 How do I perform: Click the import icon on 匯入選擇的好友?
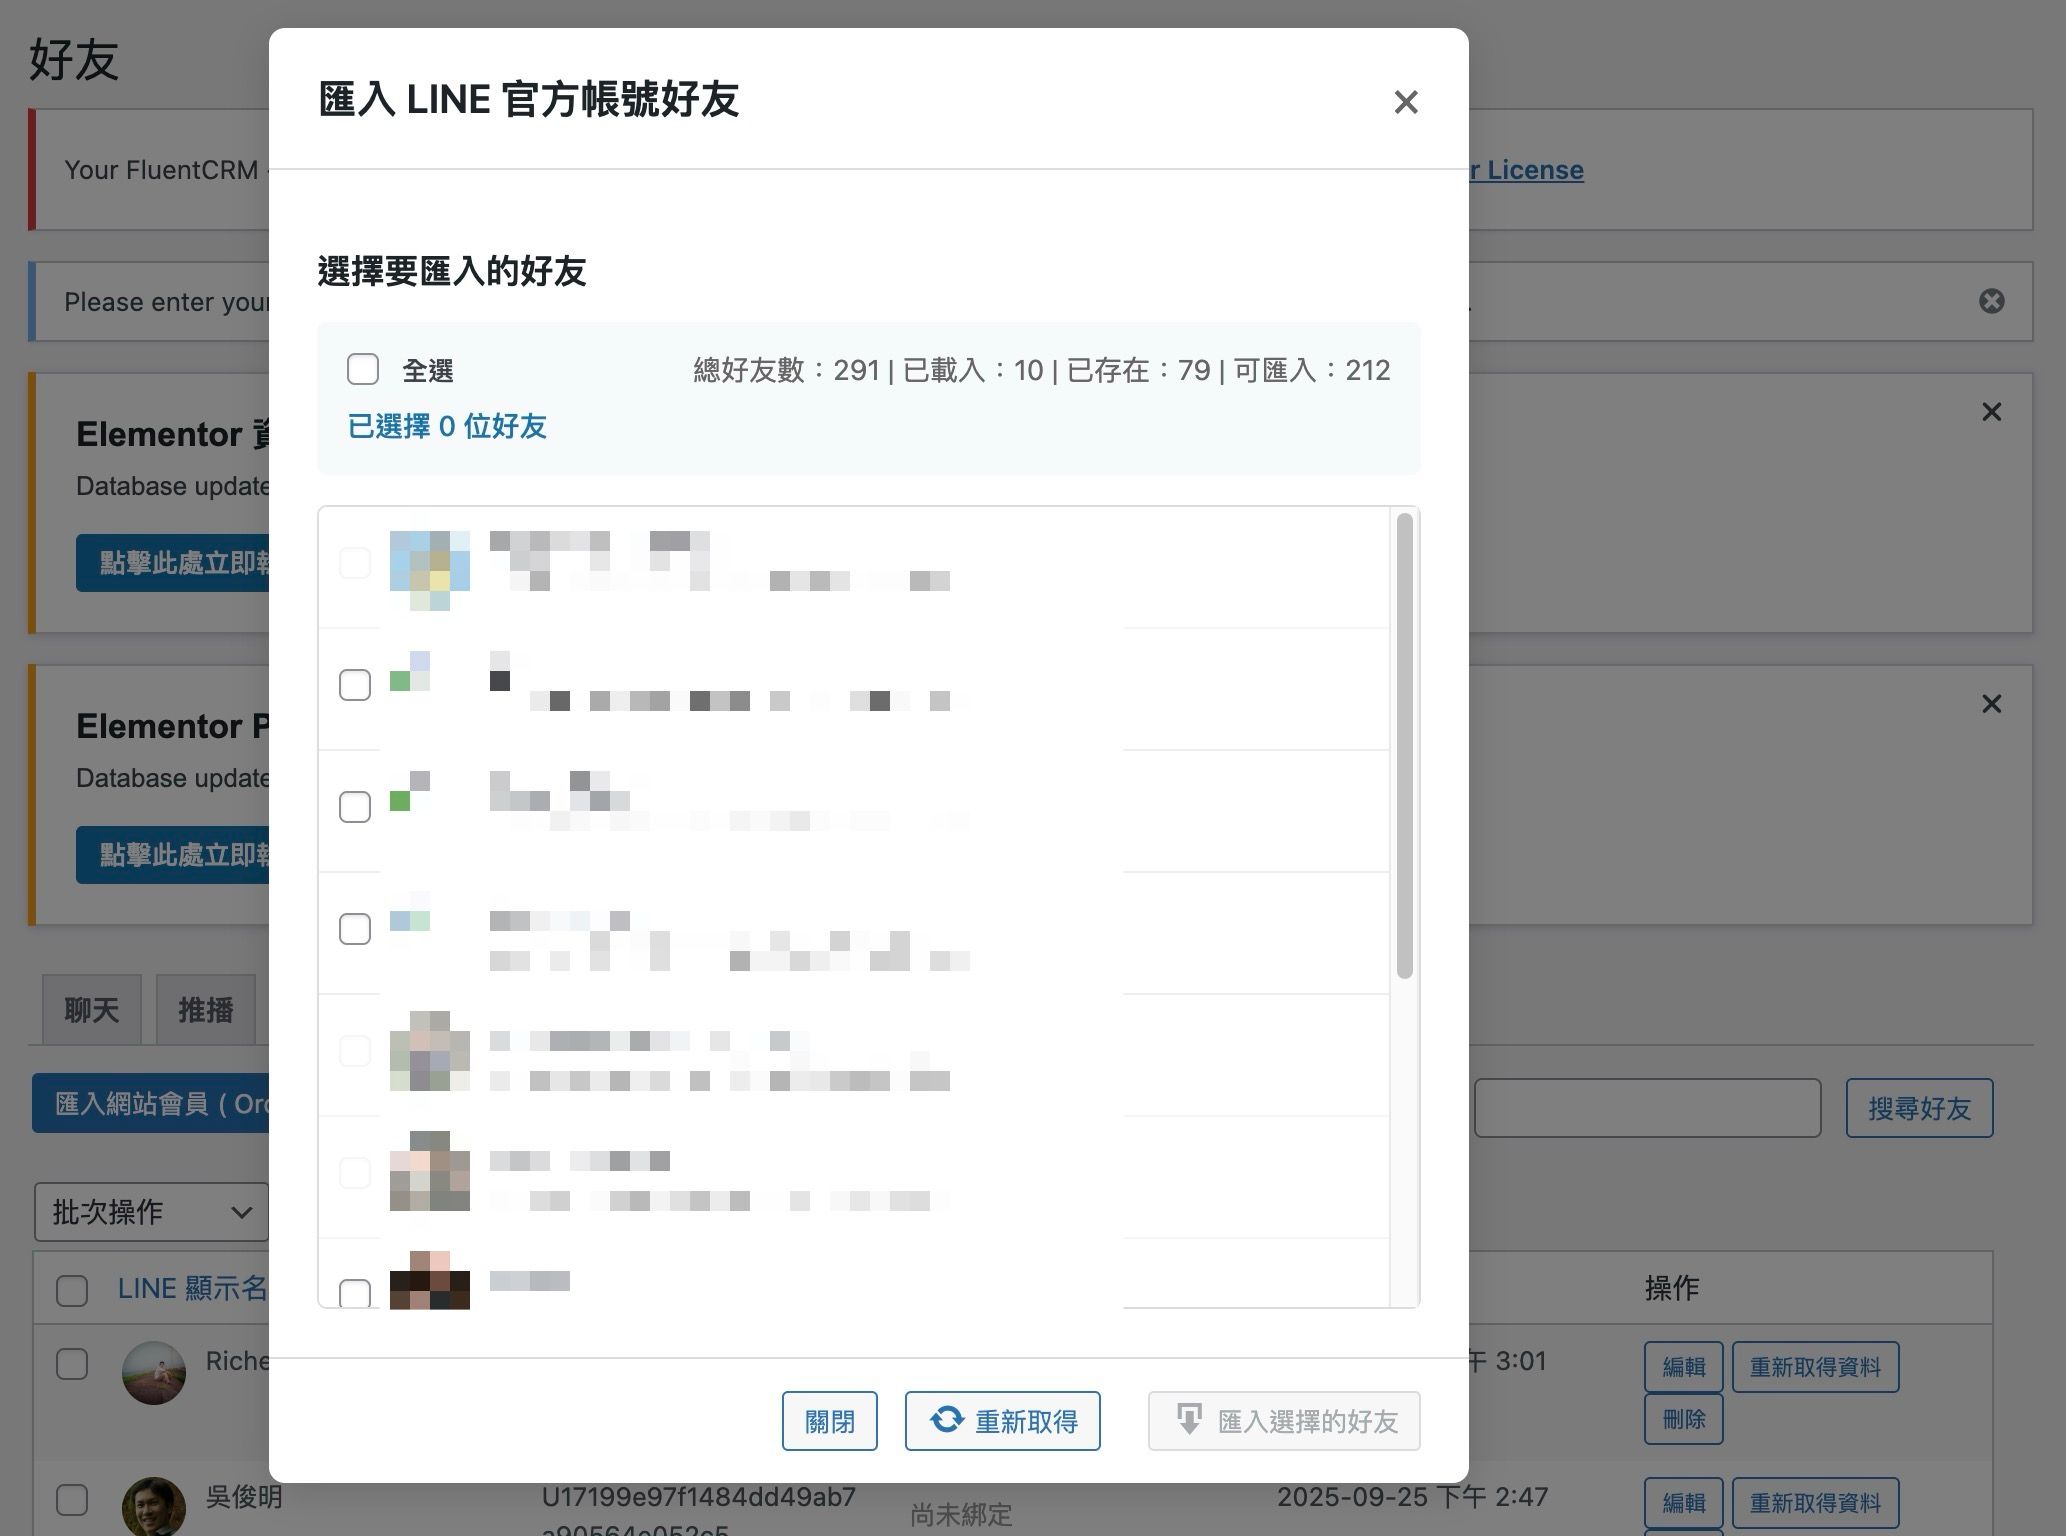pos(1188,1420)
